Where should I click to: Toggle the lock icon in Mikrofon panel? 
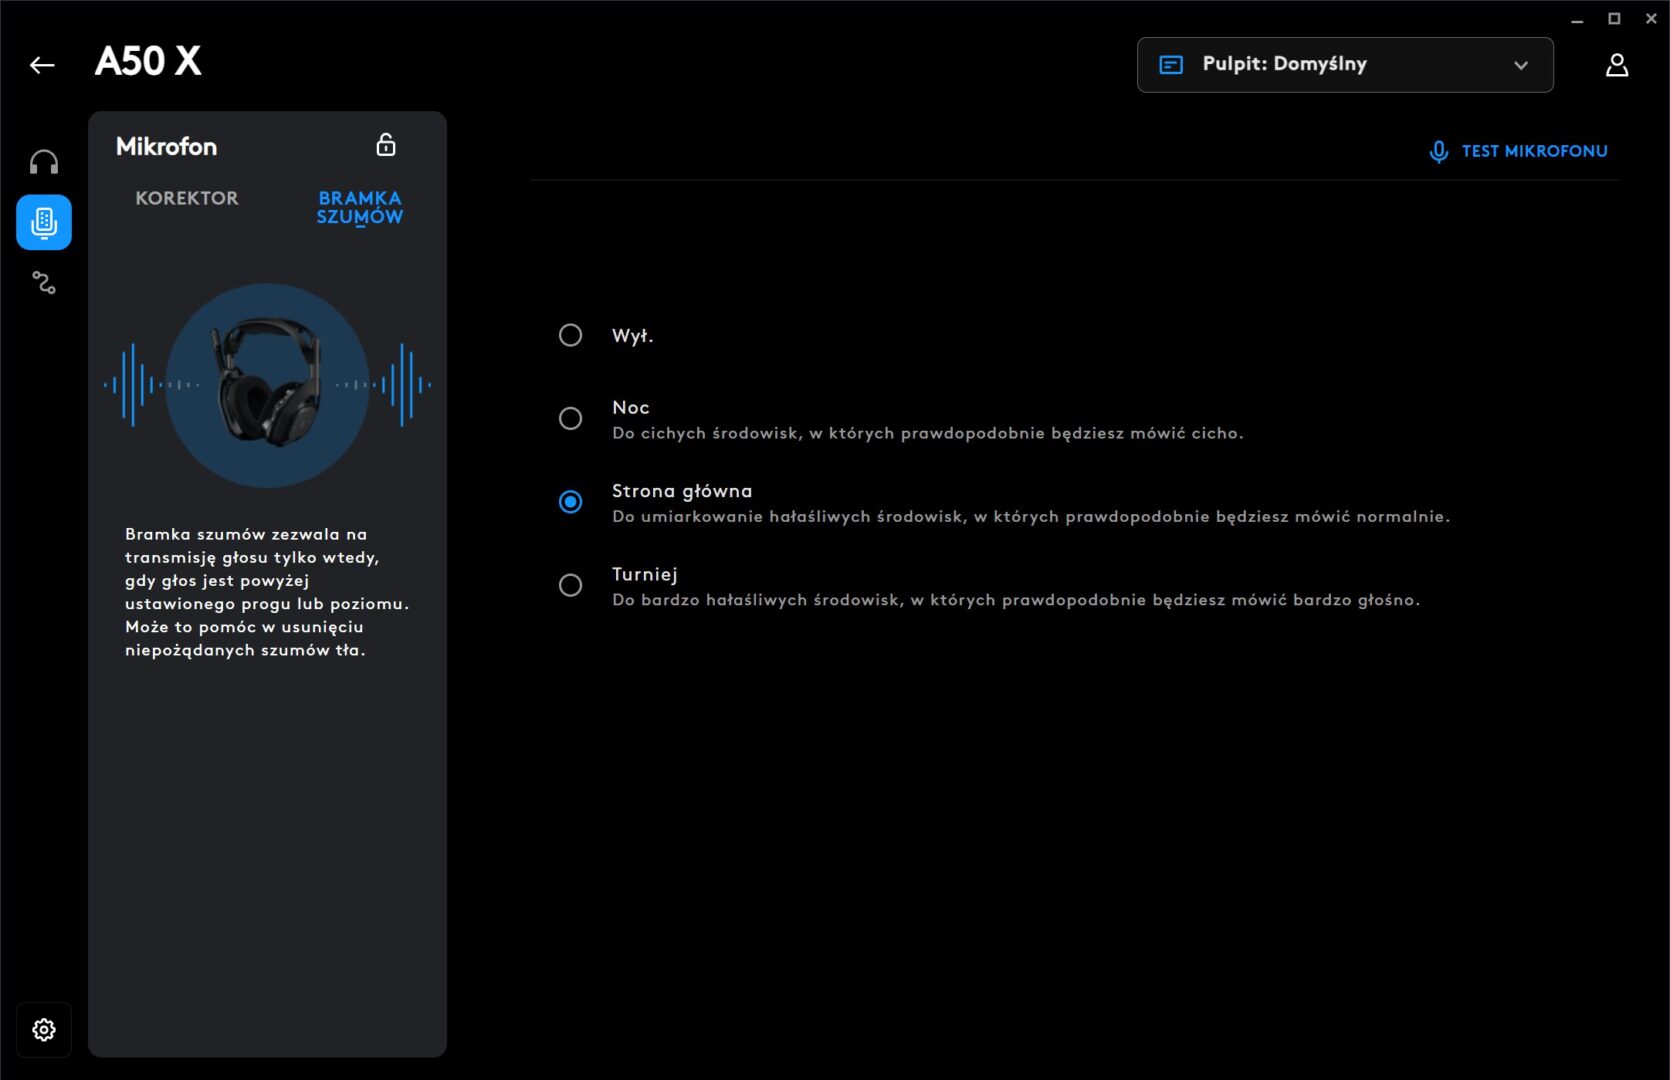[386, 145]
